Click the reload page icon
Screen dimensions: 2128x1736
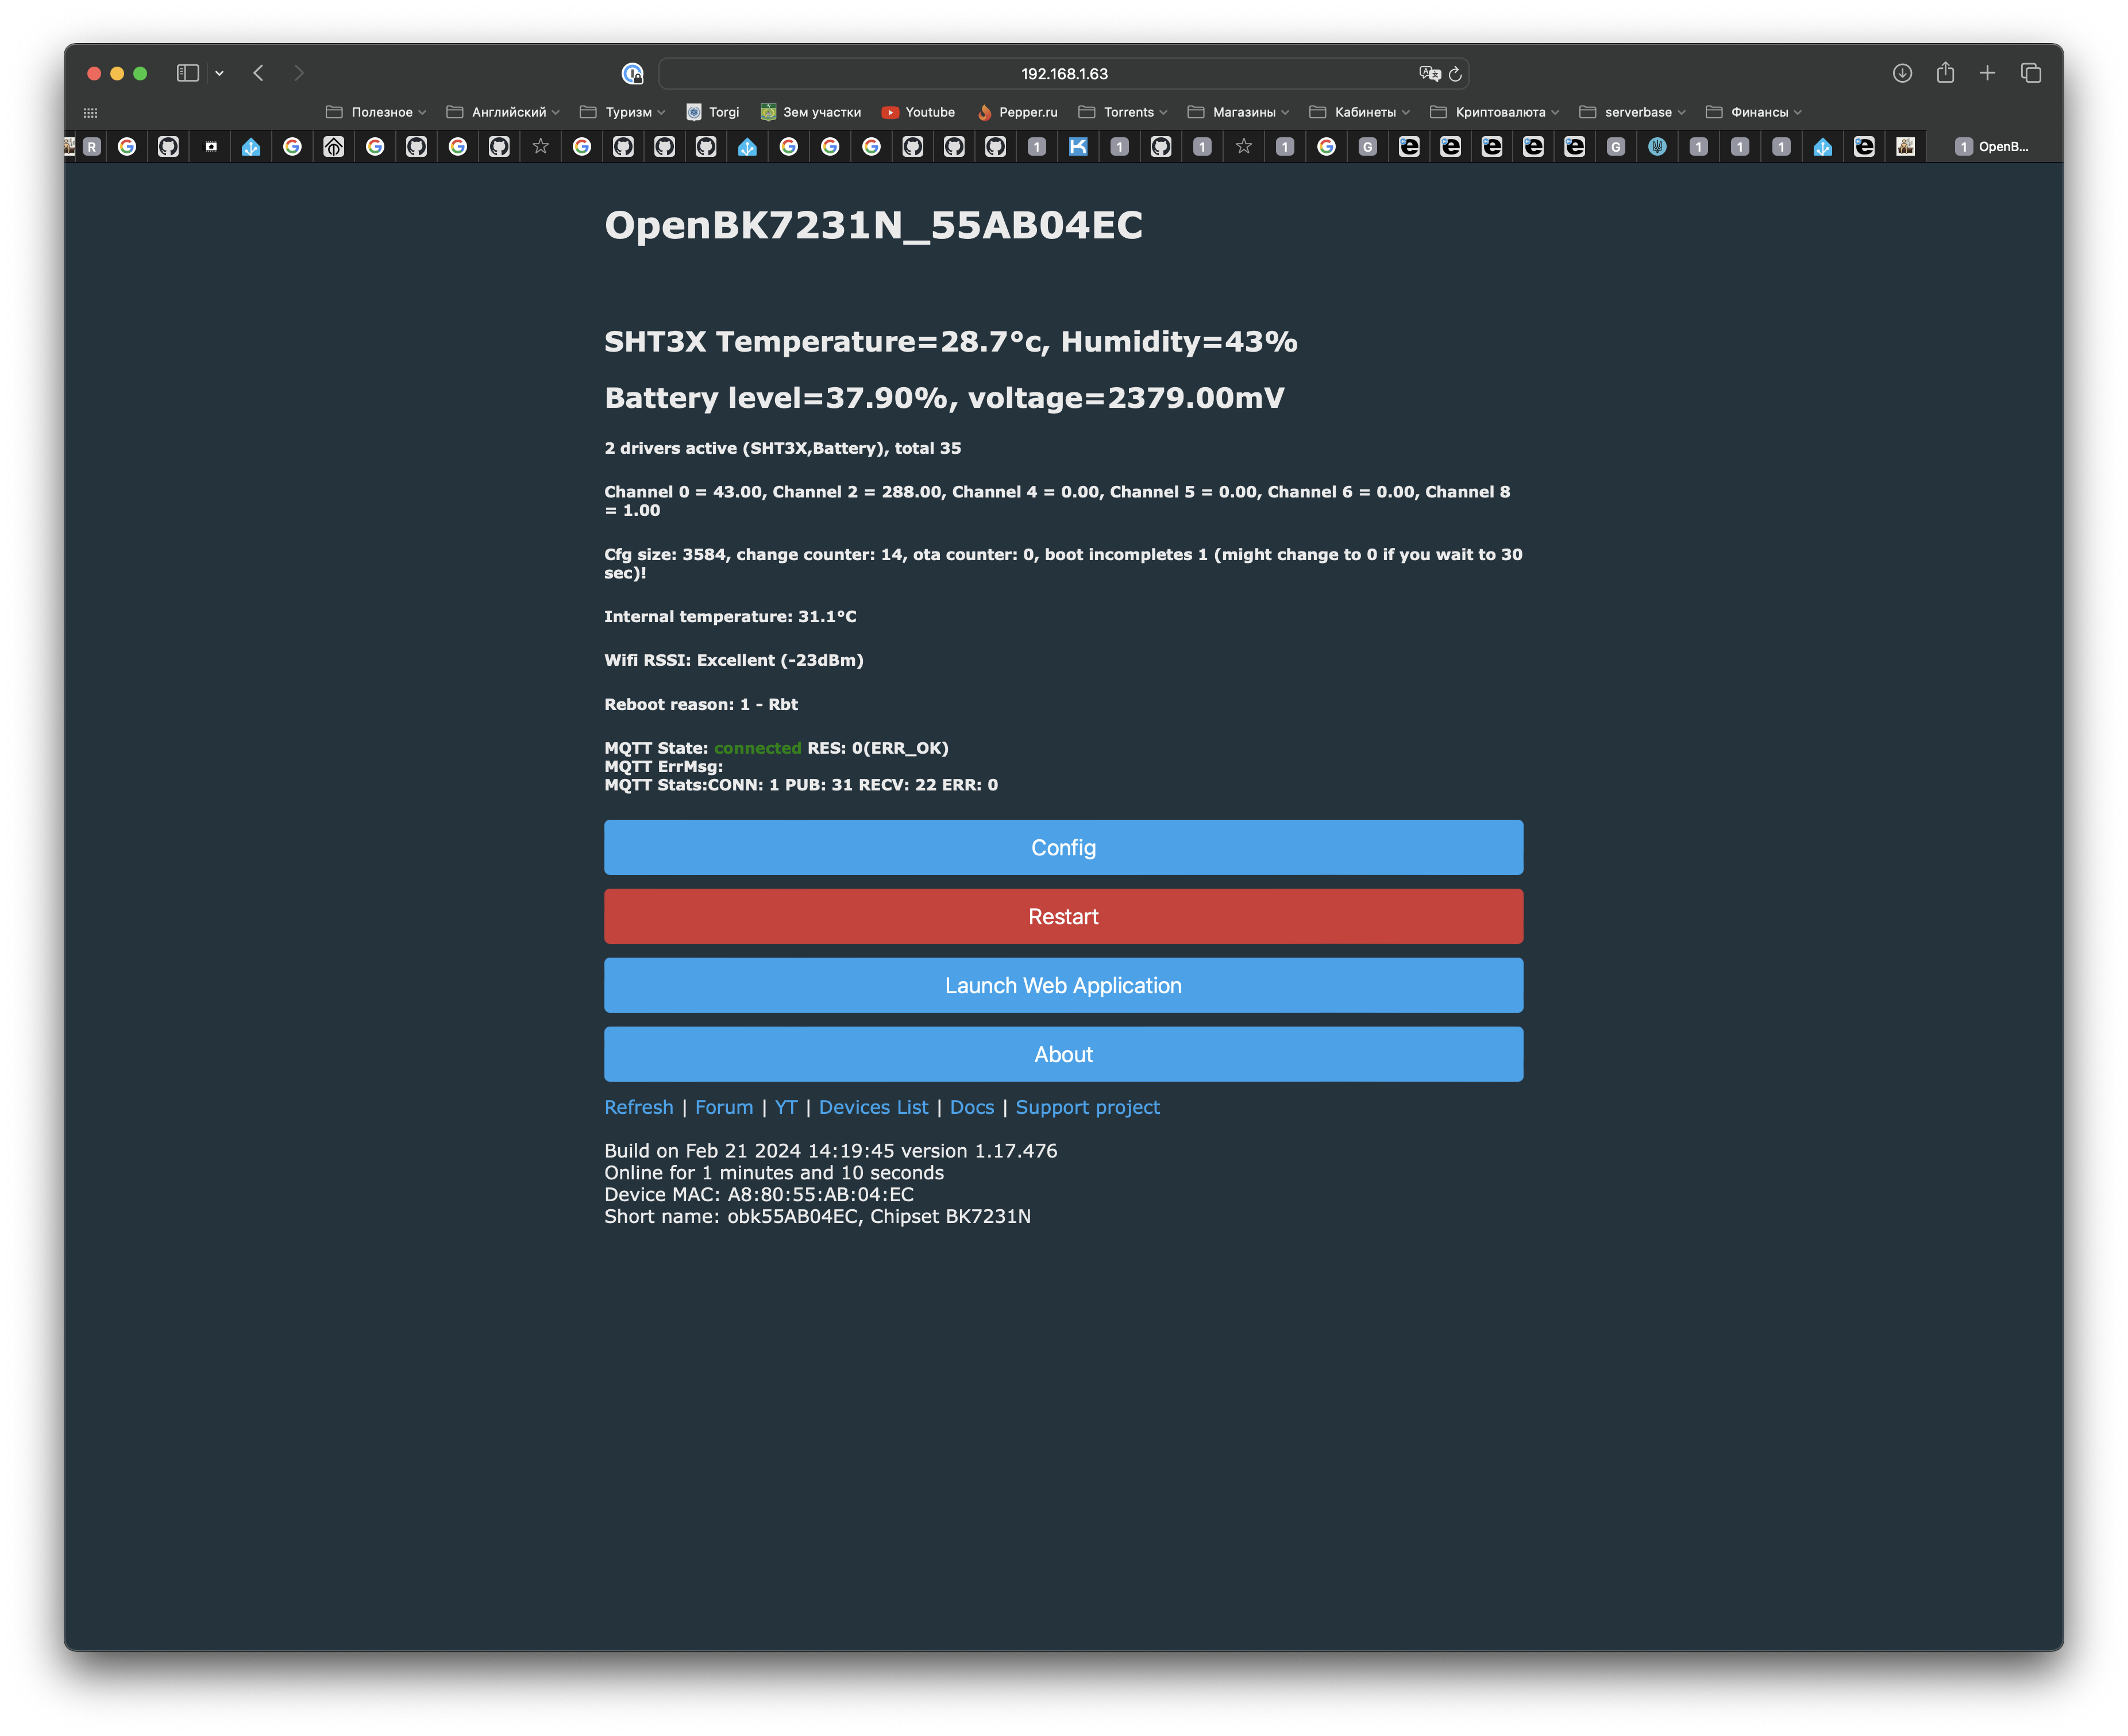pyautogui.click(x=1455, y=74)
